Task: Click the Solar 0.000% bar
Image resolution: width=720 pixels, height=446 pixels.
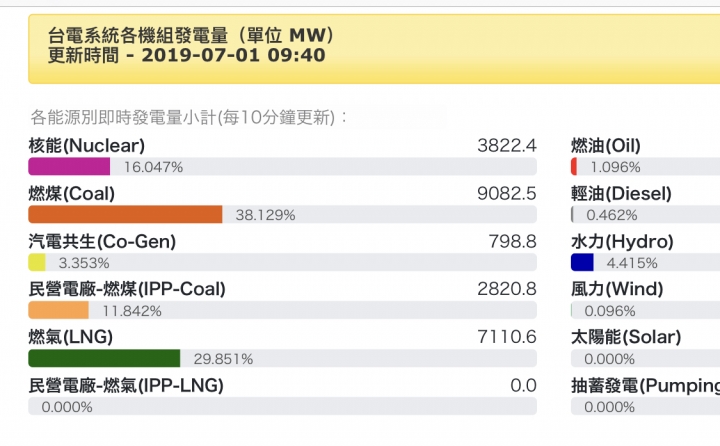Action: (645, 358)
